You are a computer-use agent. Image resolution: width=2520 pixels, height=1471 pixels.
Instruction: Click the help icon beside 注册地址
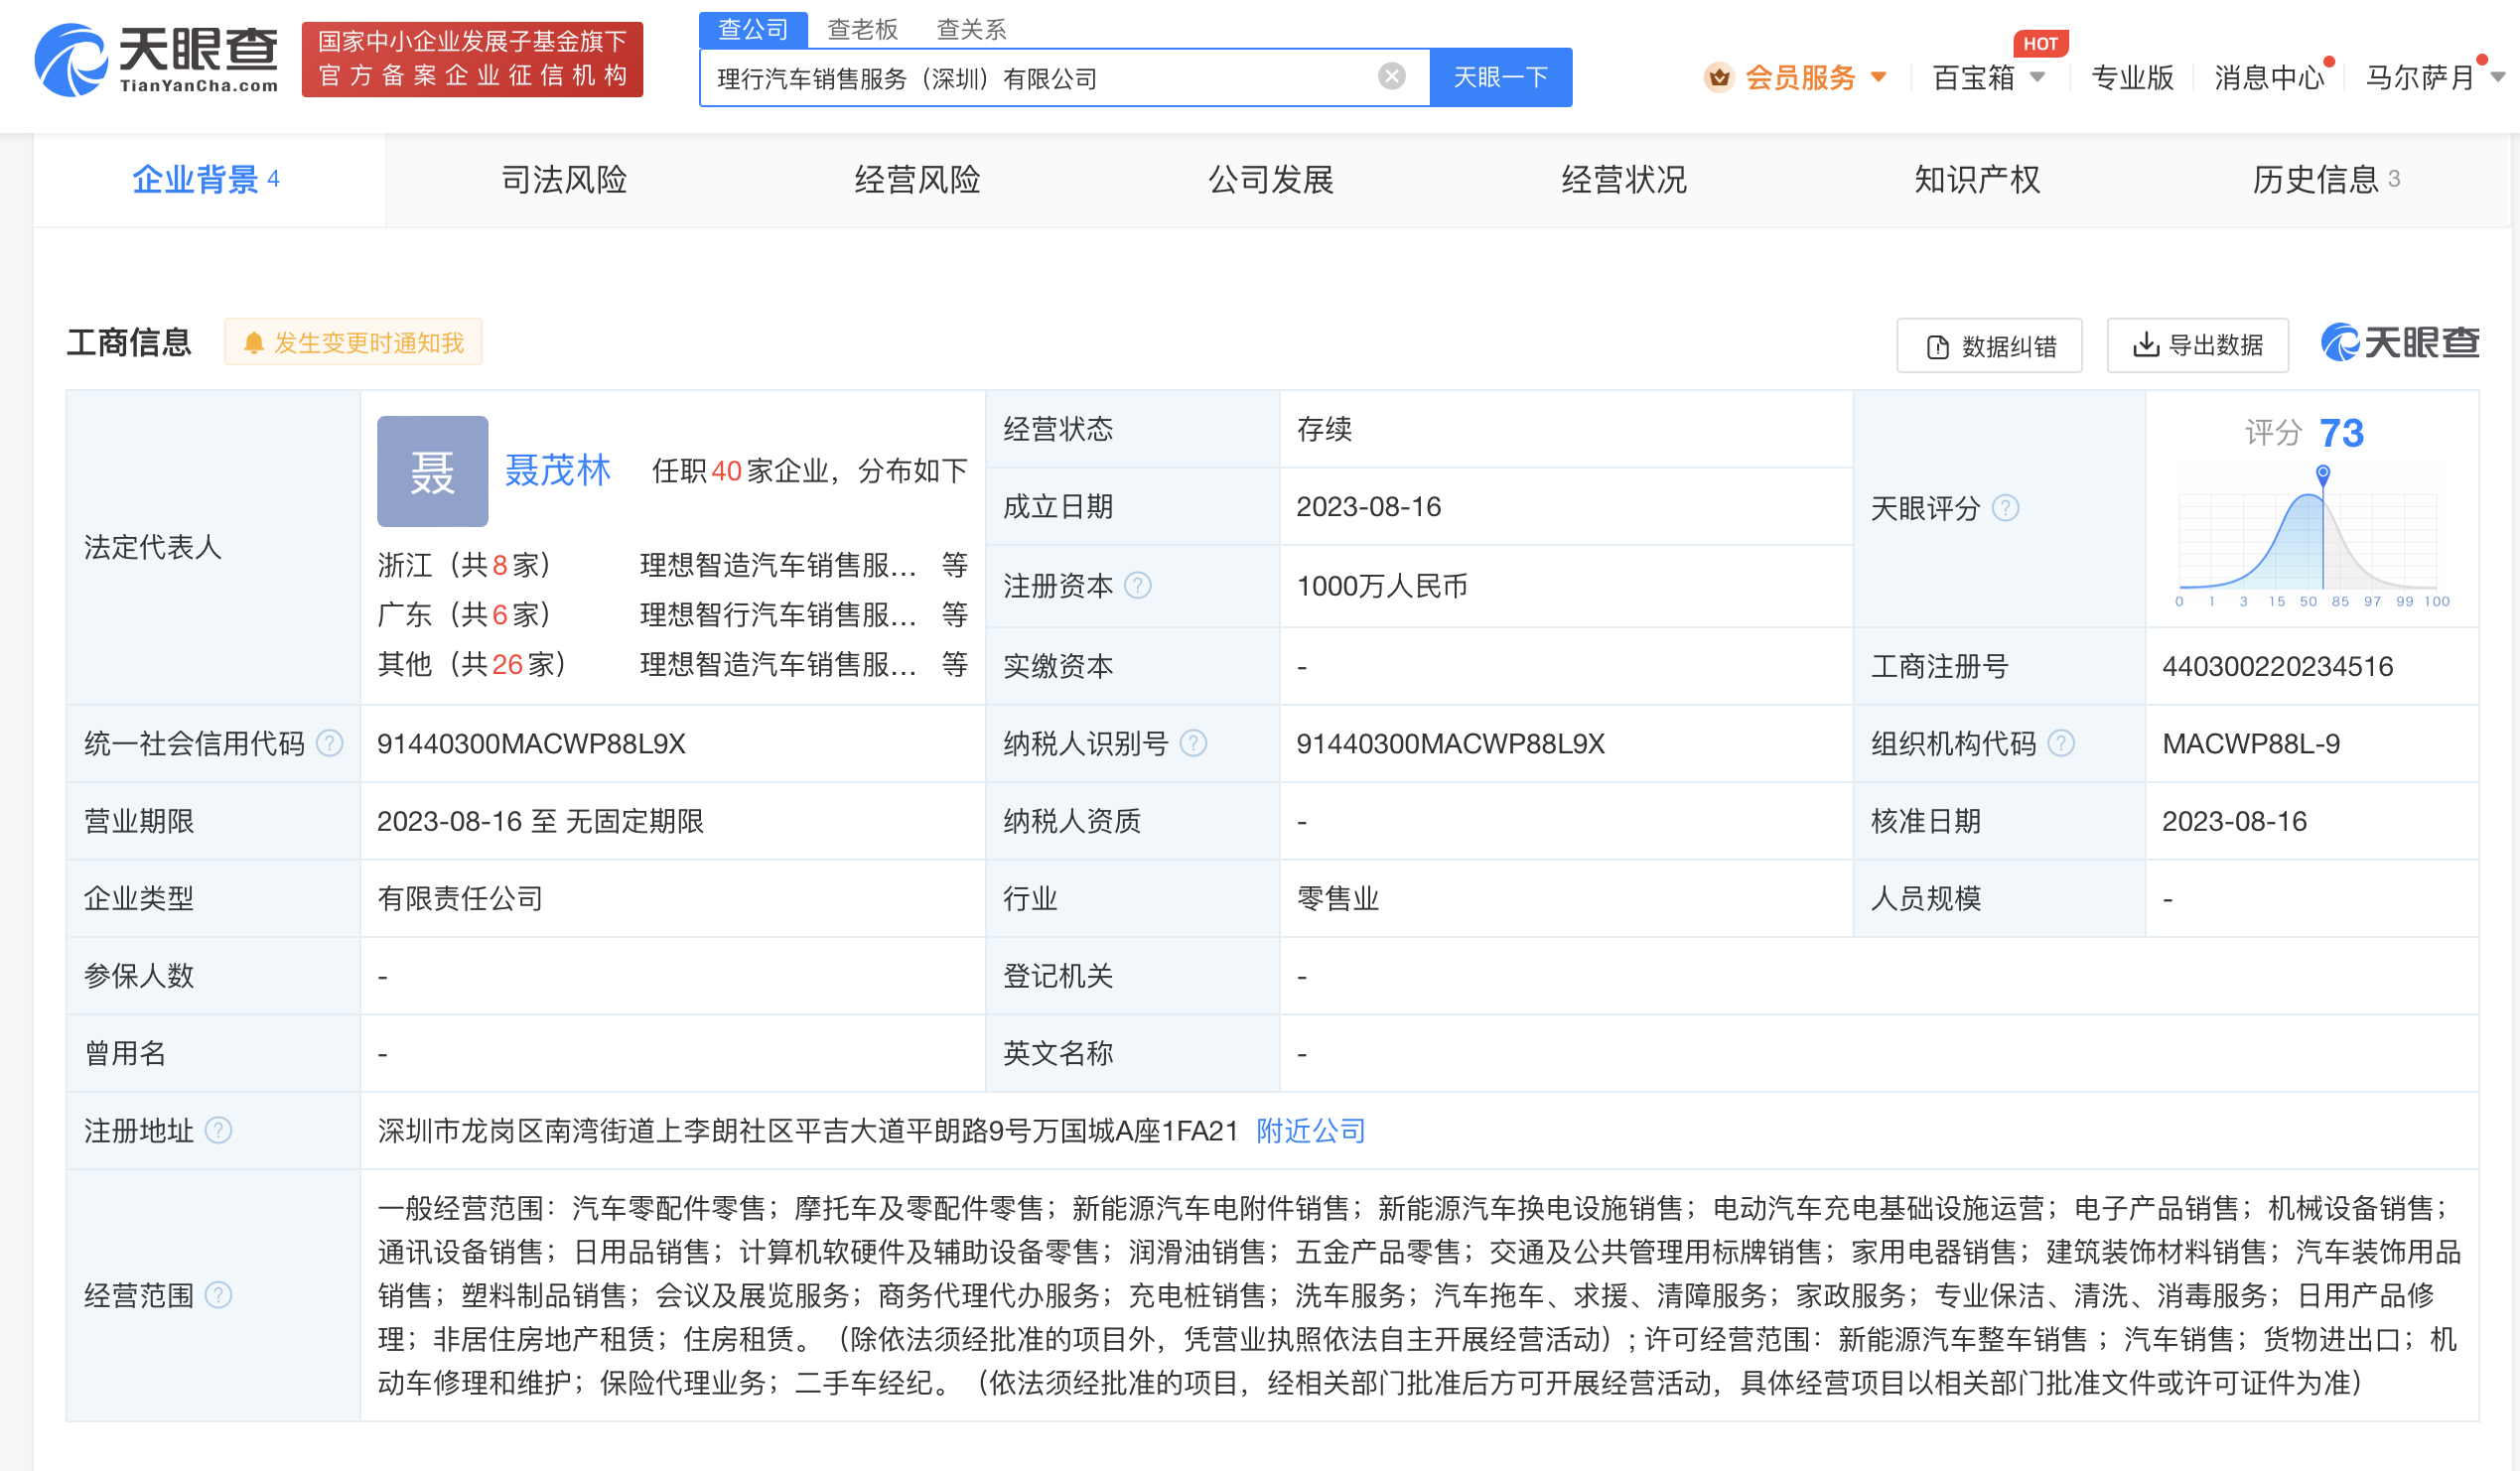coord(218,1130)
